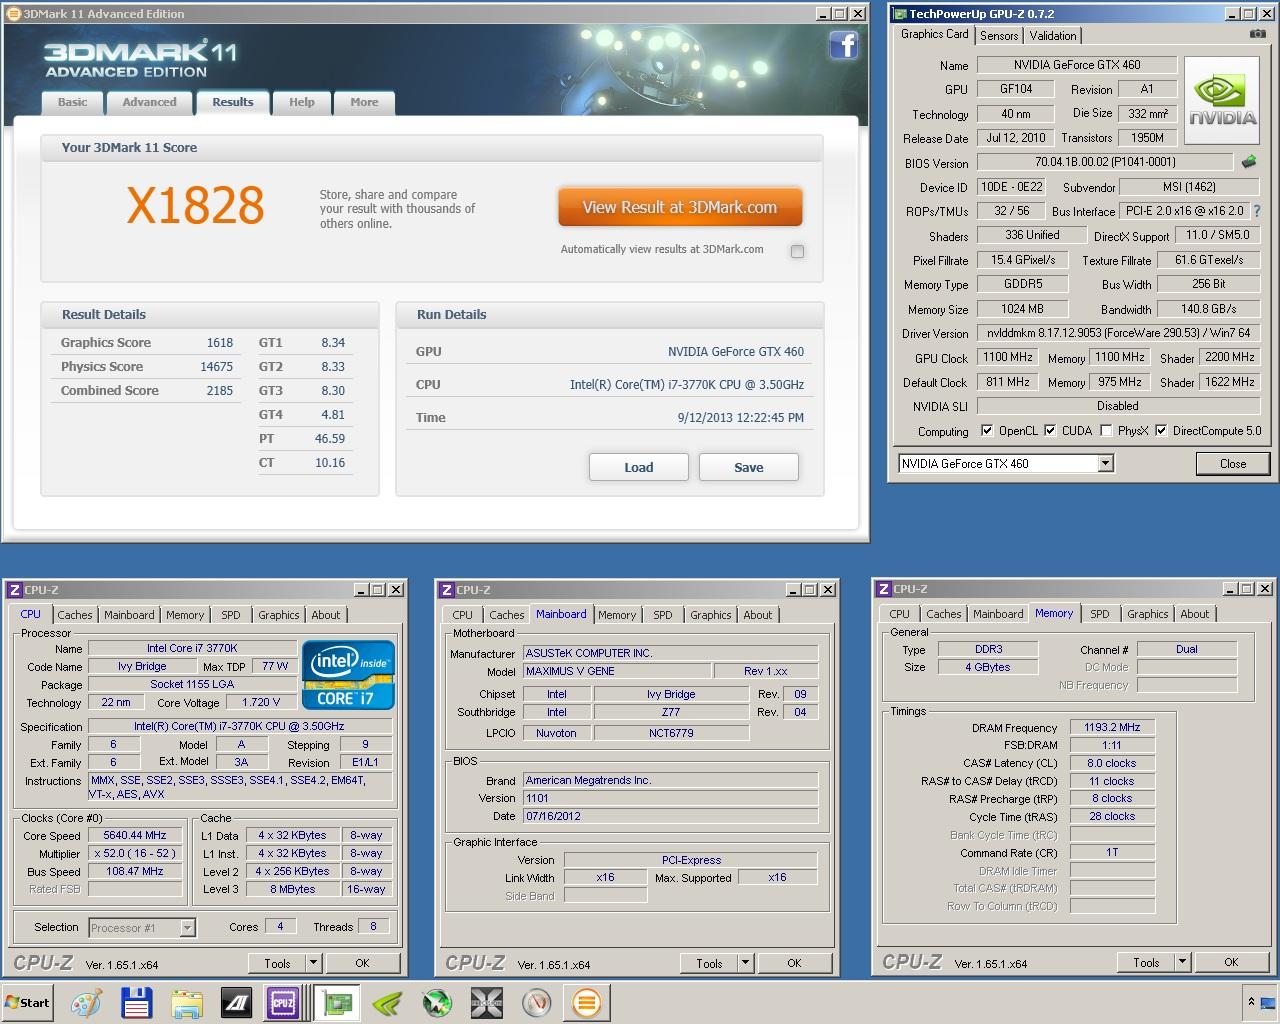
Task: Open Windows Explorer folder in the taskbar
Action: pyautogui.click(x=186, y=1003)
